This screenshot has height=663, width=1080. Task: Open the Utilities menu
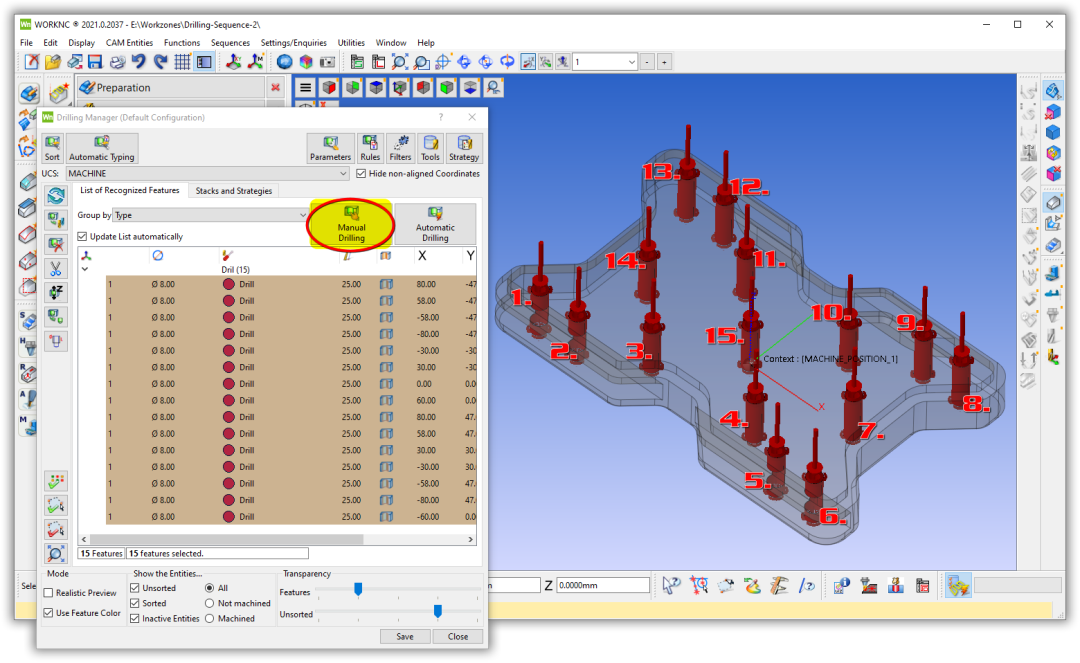coord(351,43)
